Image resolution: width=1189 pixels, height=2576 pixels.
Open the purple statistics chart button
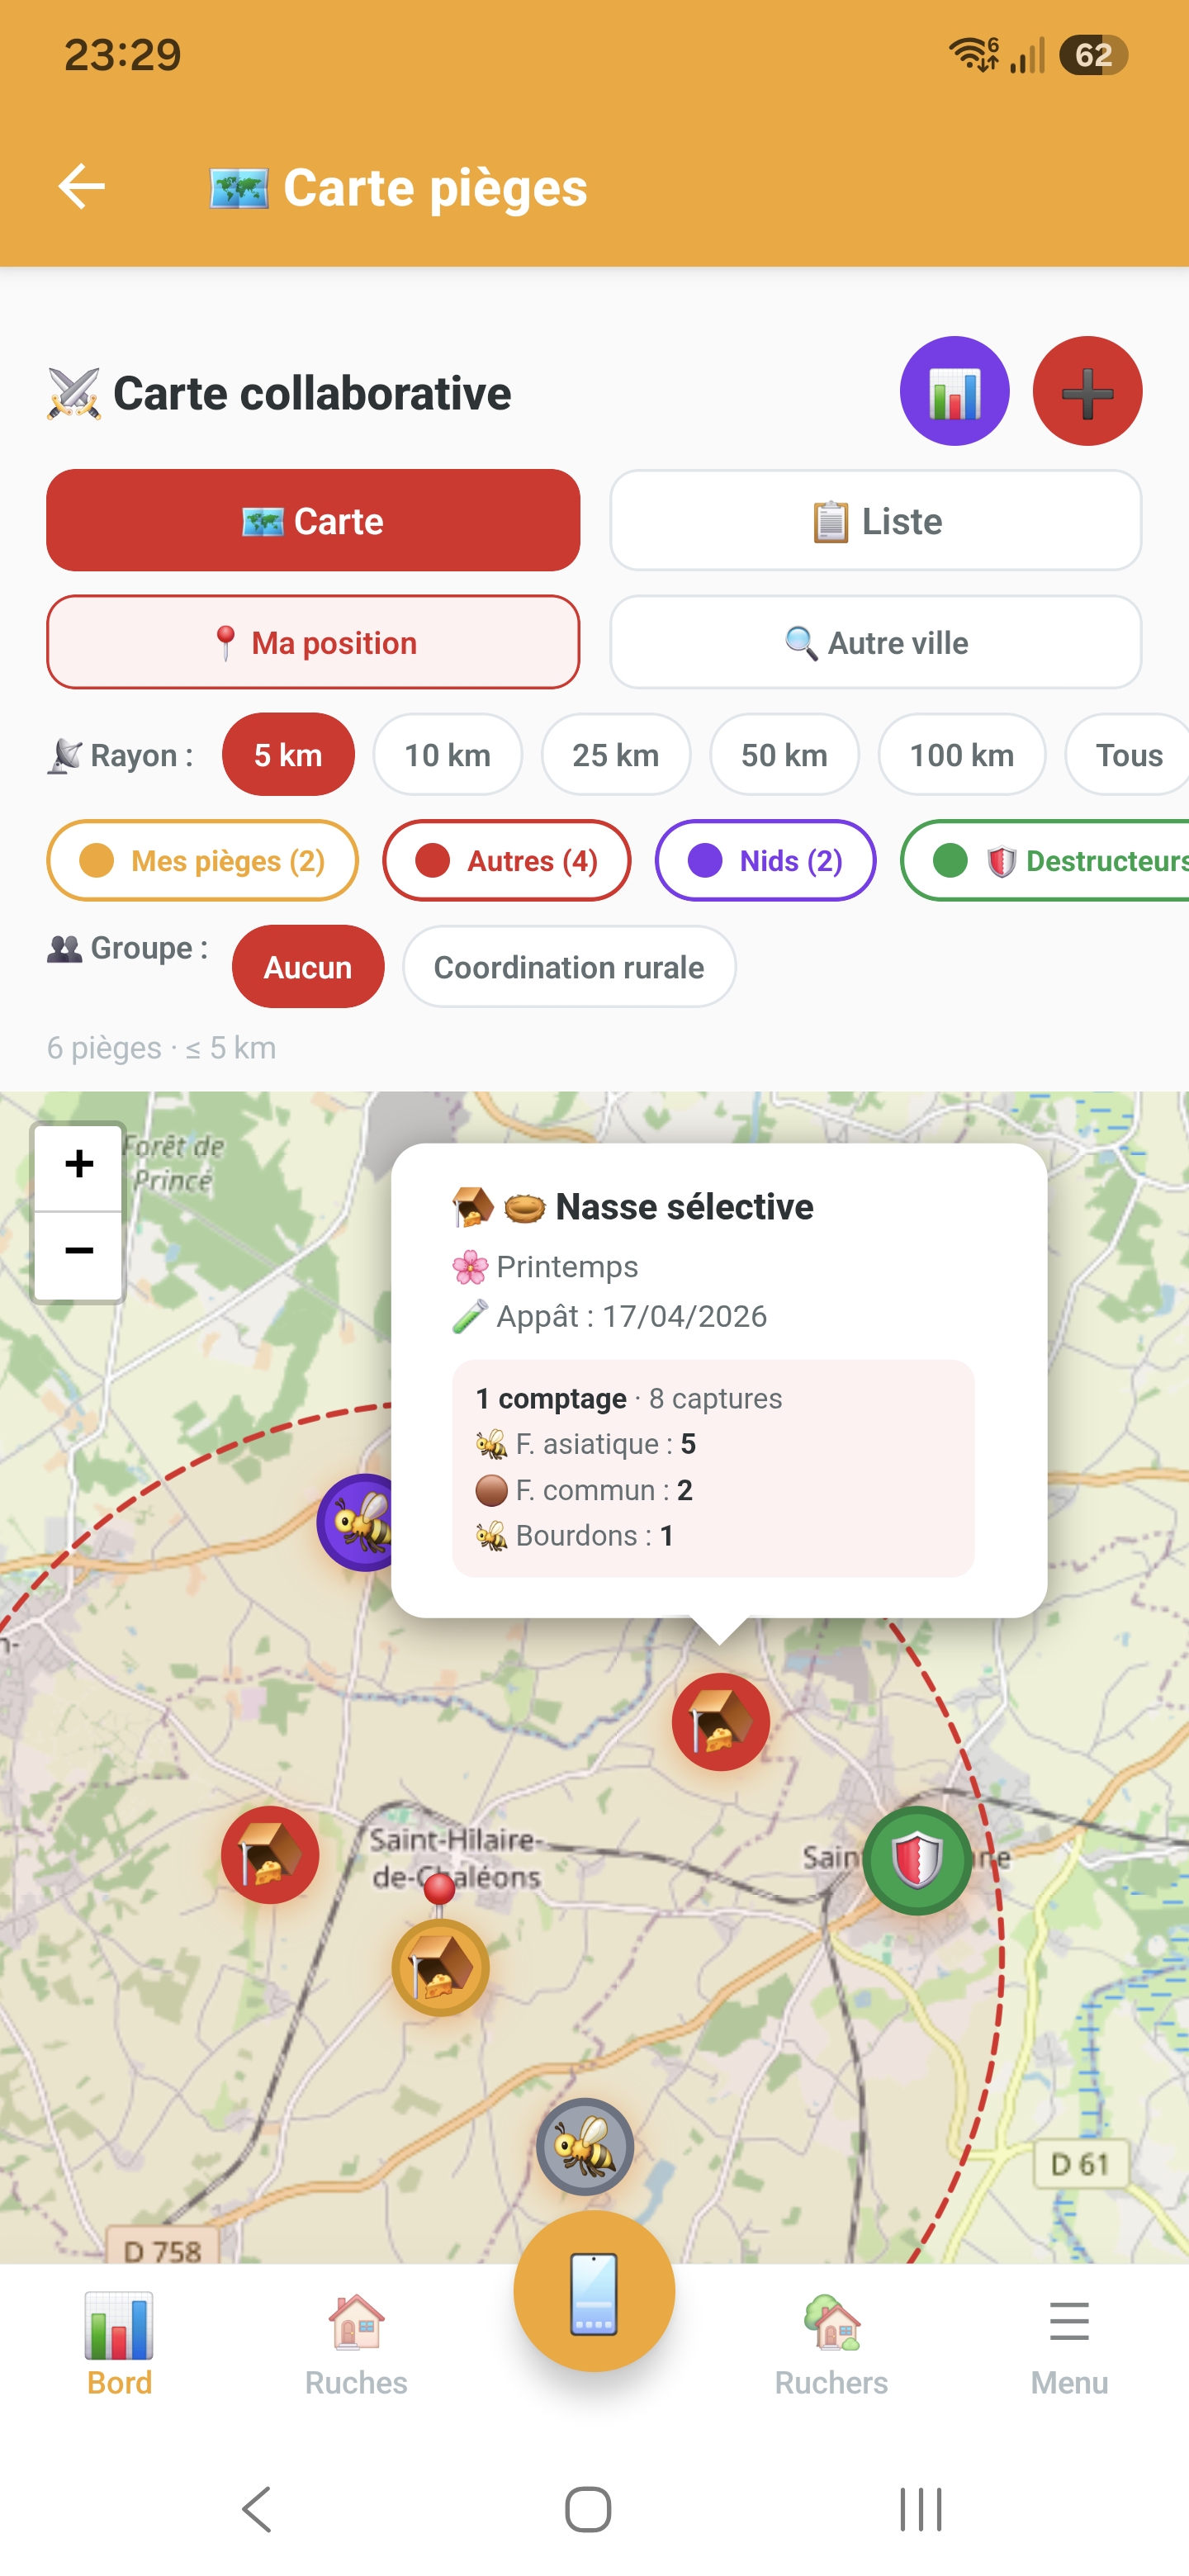(x=954, y=391)
